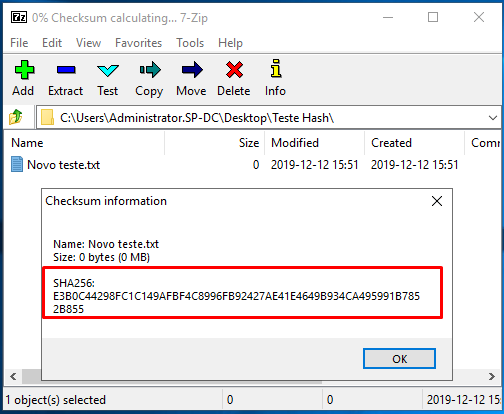
Task: Click the 7-Zip application title icon
Action: (x=19, y=17)
